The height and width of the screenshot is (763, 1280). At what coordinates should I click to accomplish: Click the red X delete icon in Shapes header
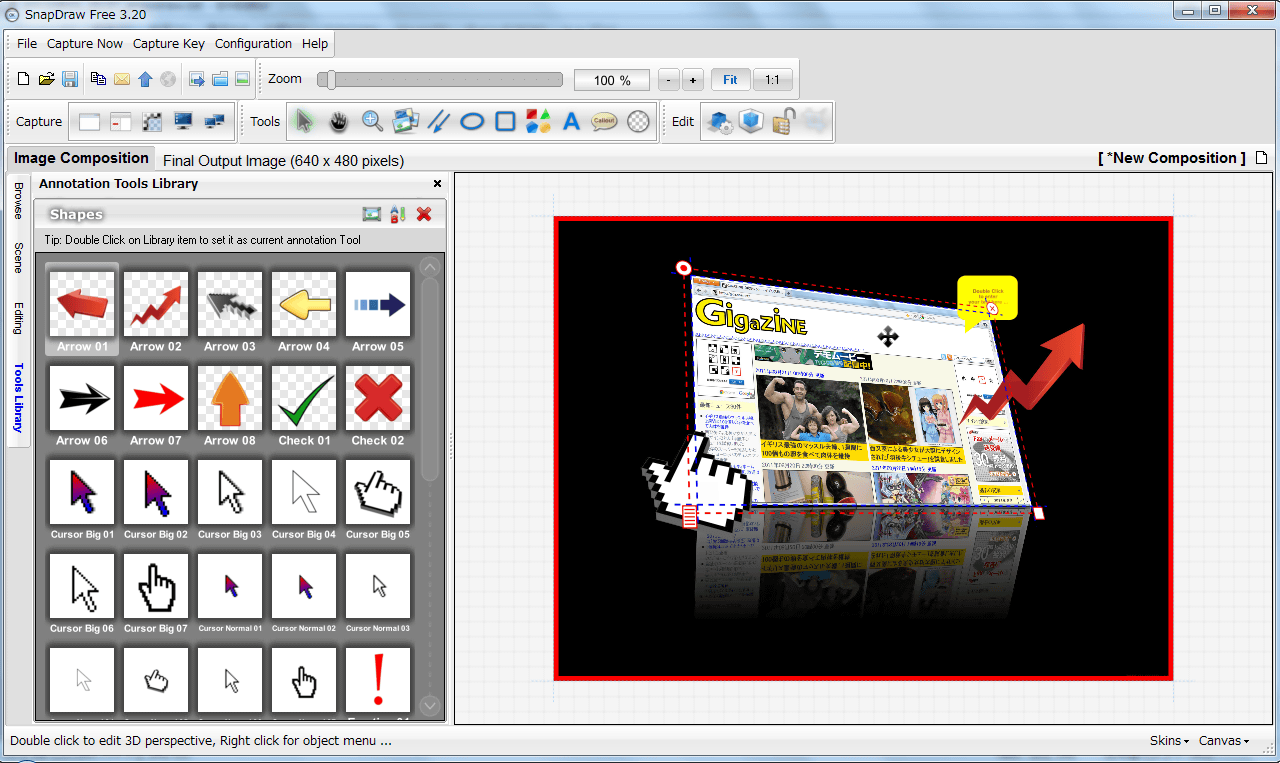coord(424,214)
